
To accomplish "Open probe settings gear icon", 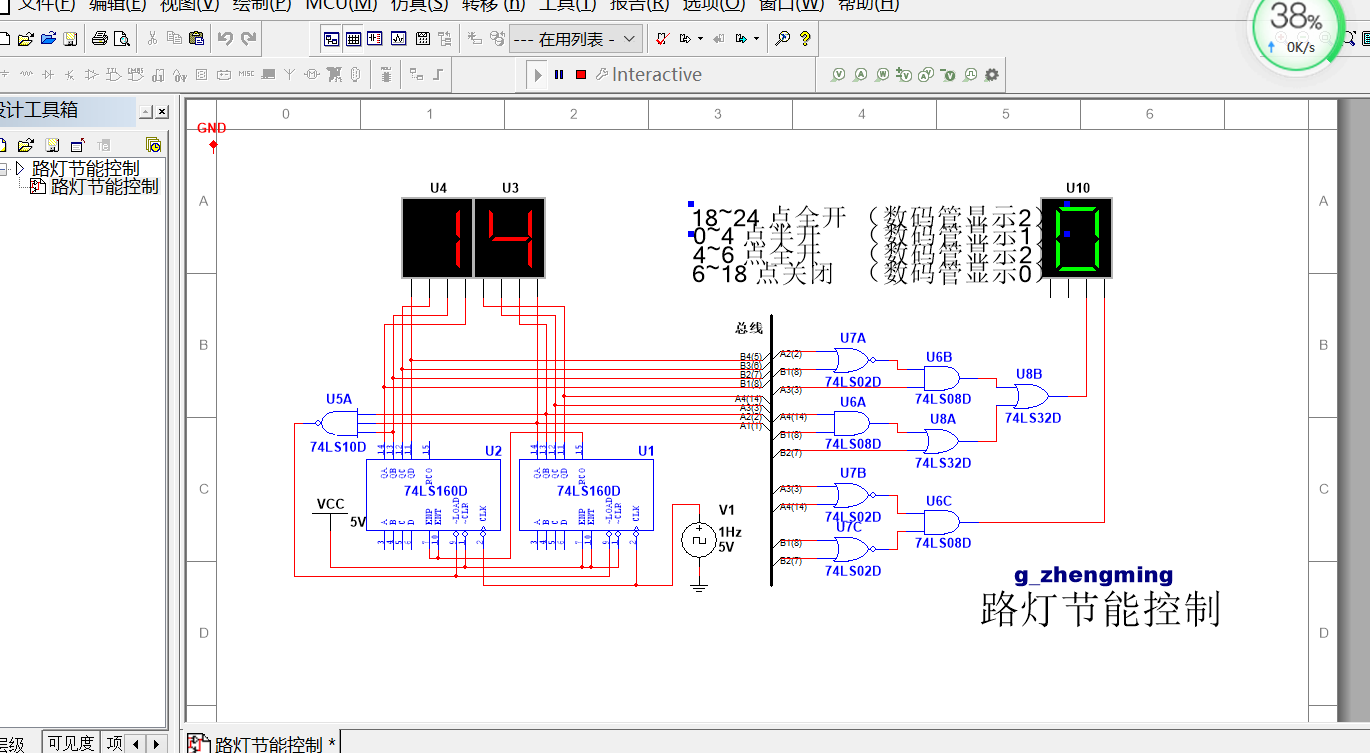I will (992, 75).
